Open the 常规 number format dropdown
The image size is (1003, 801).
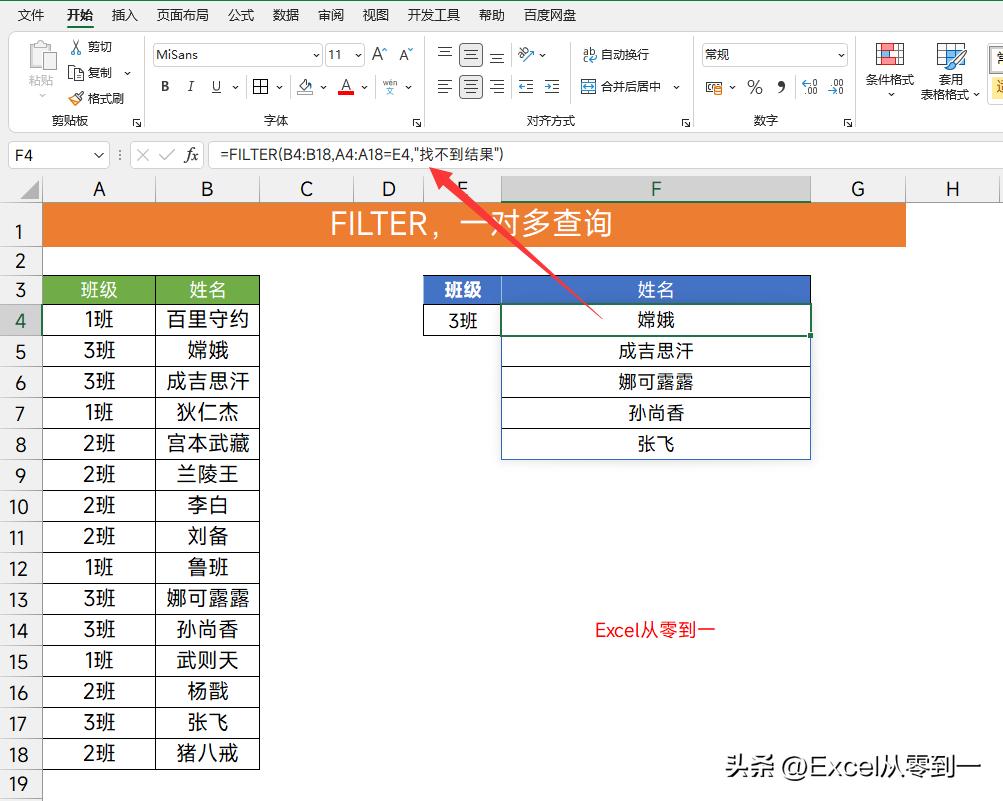(x=842, y=53)
